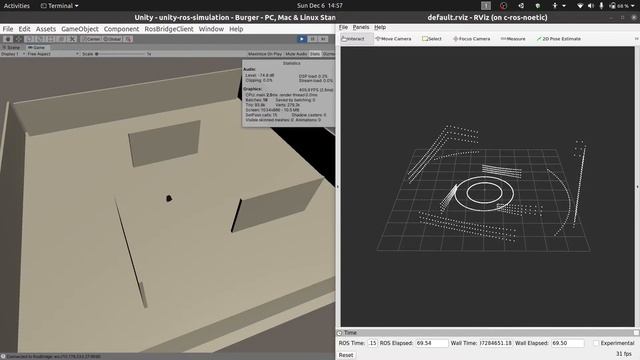Adjust the Game view Scale slider

click(x=120, y=54)
